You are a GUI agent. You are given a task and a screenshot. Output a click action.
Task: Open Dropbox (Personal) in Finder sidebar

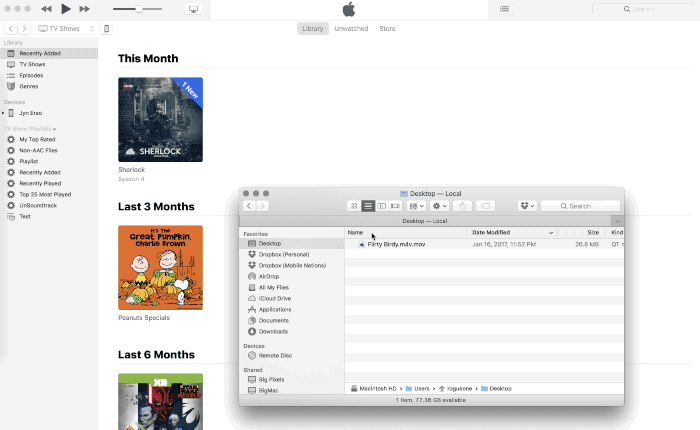tap(292, 255)
